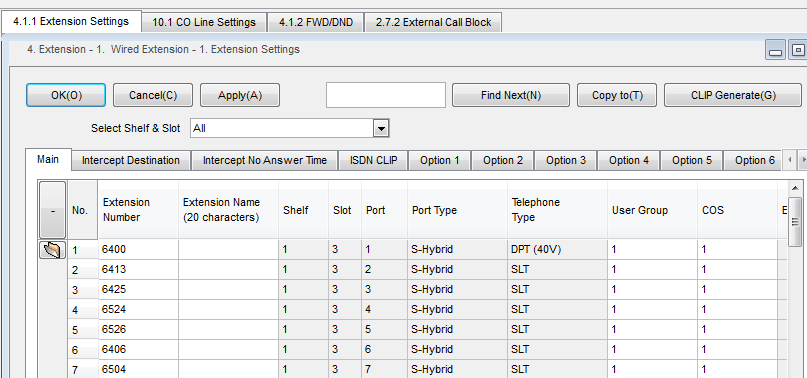Select 4.1.1 Extension Settings tab

(71, 22)
